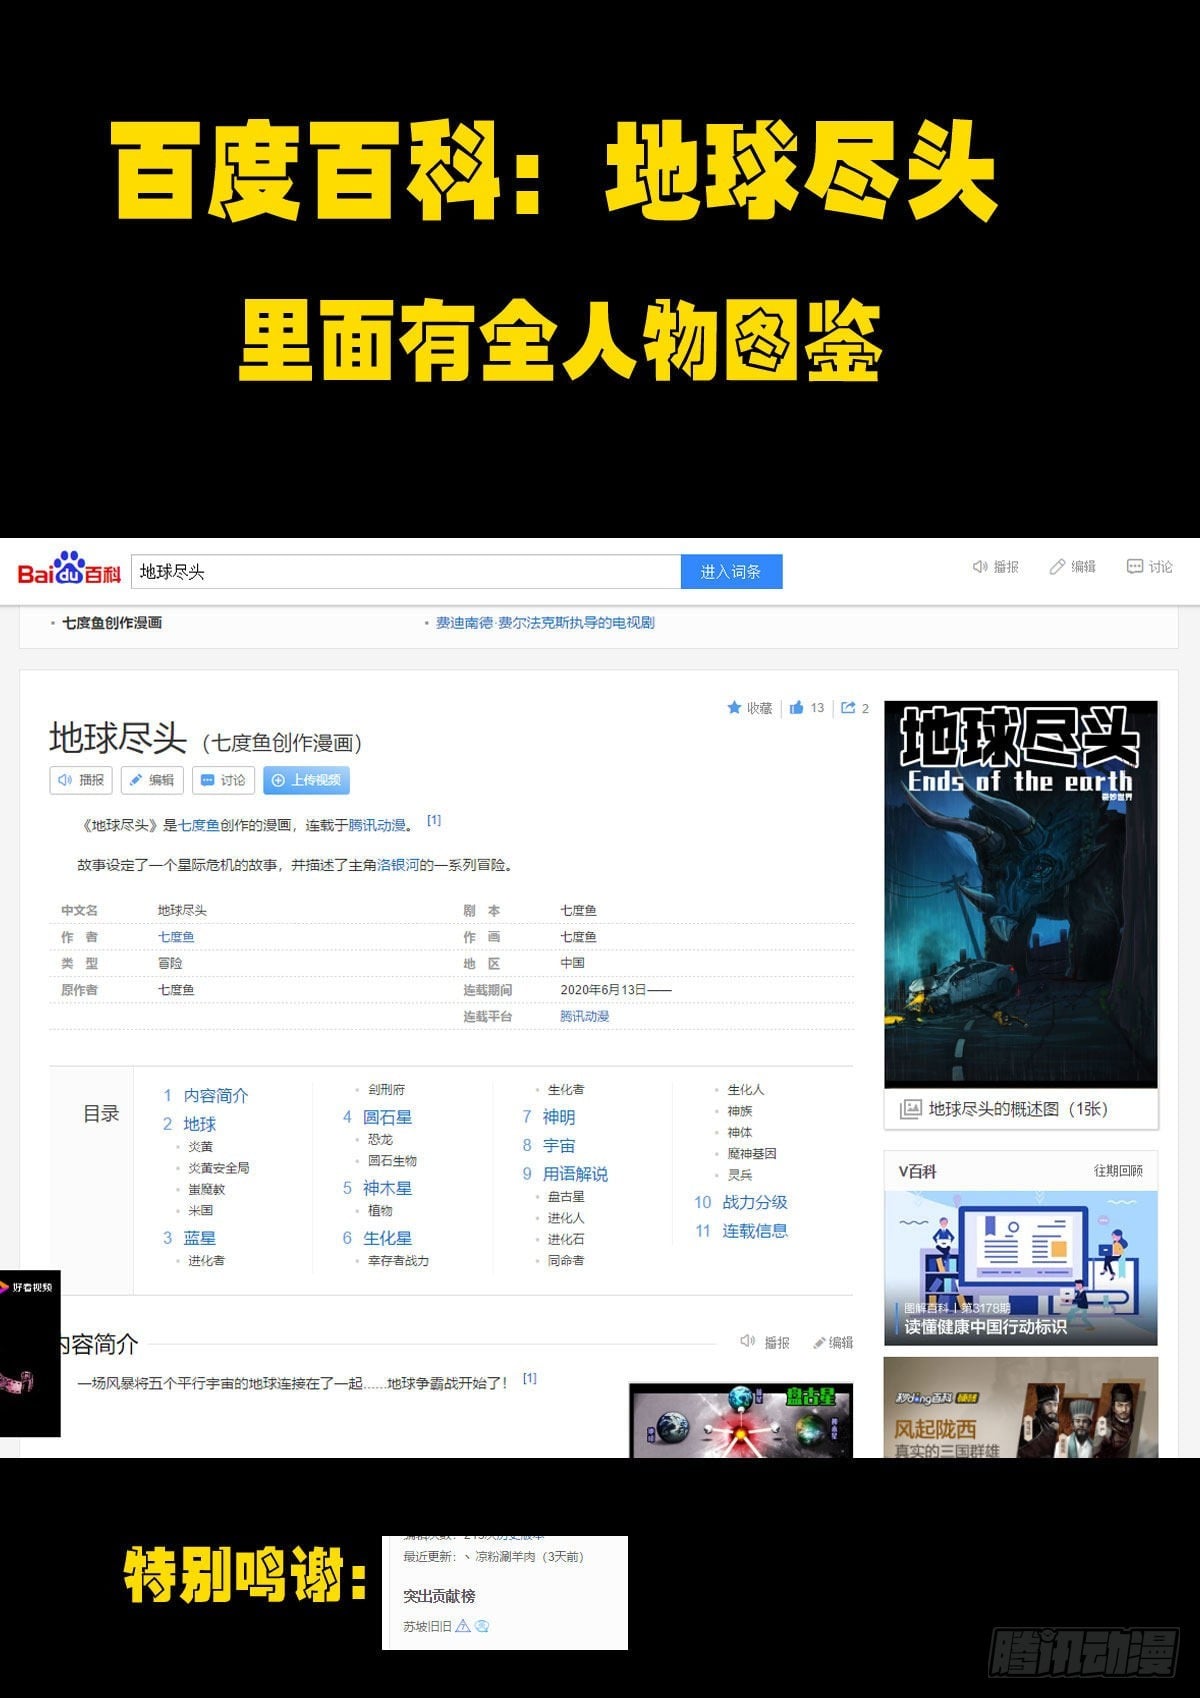The height and width of the screenshot is (1698, 1200).
Task: Open the 洛银河 character link
Action: coord(398,865)
